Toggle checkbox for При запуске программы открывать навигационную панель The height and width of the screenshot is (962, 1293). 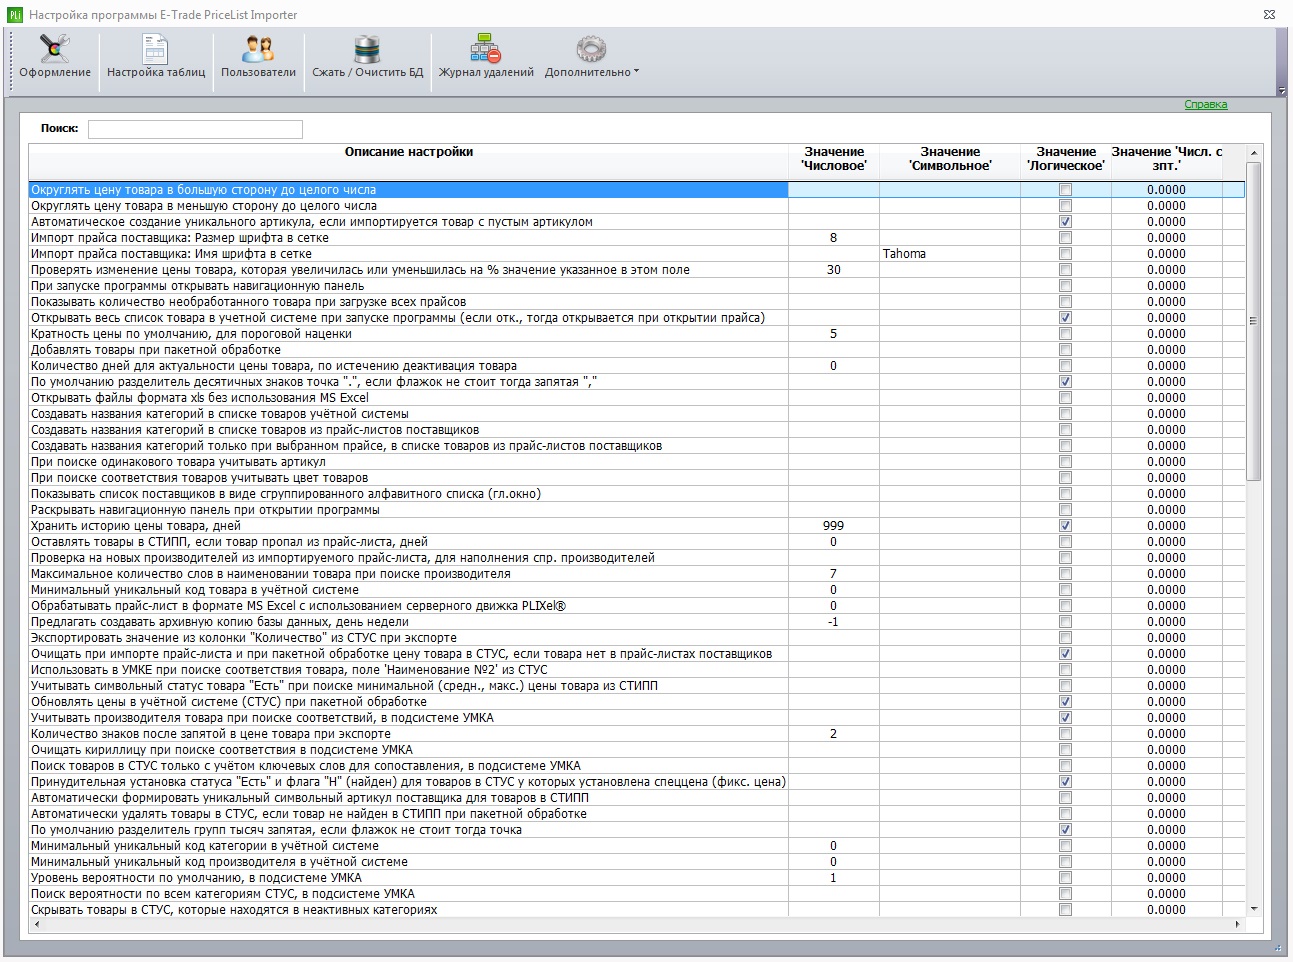(x=1065, y=286)
